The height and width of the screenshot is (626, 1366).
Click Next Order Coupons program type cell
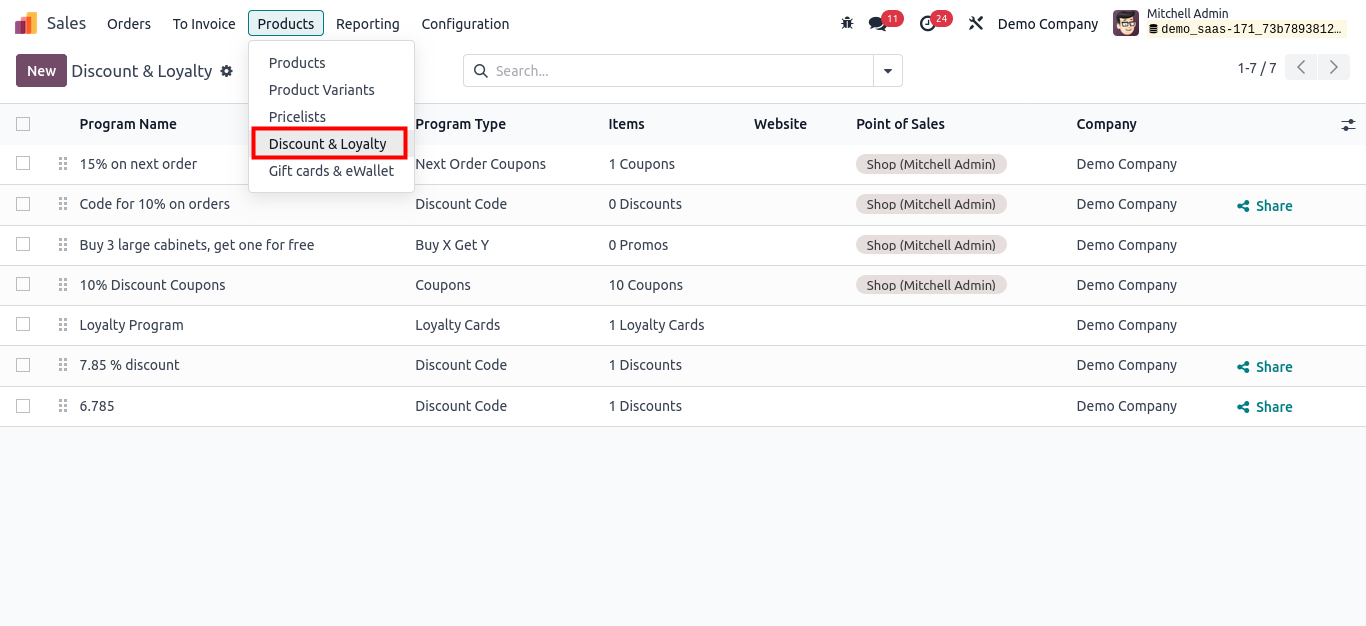[x=481, y=164]
